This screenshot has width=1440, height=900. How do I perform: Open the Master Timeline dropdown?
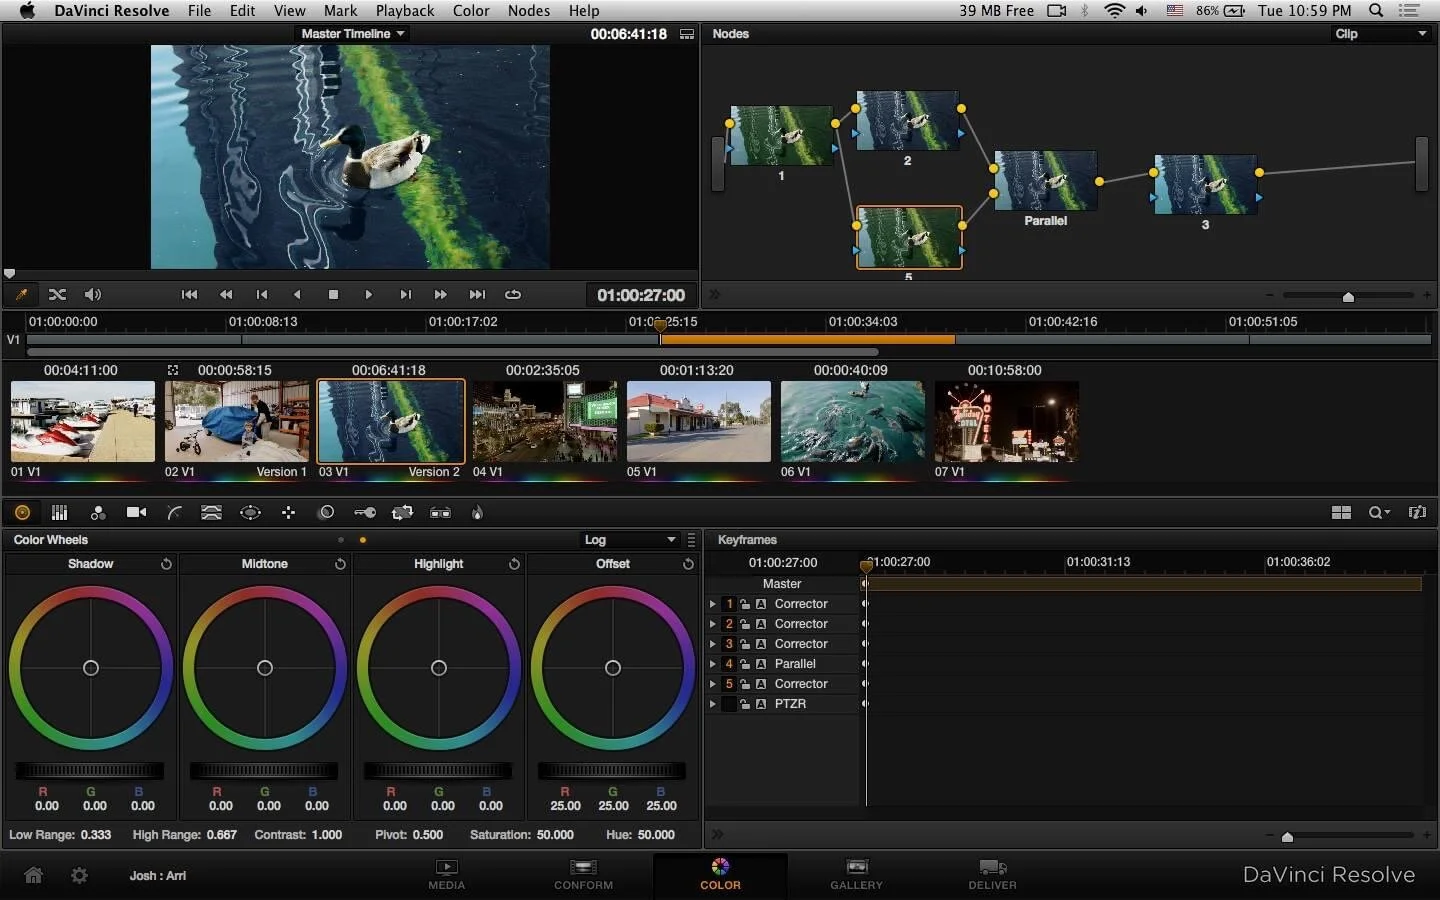point(353,34)
